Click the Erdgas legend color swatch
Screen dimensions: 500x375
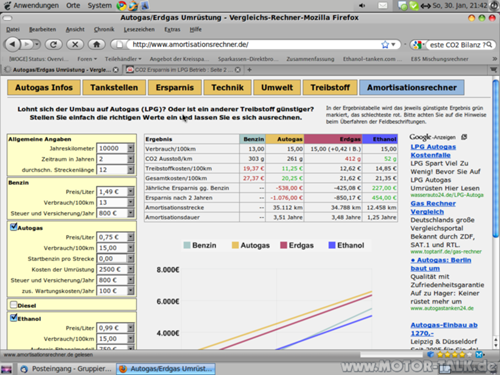coord(284,245)
